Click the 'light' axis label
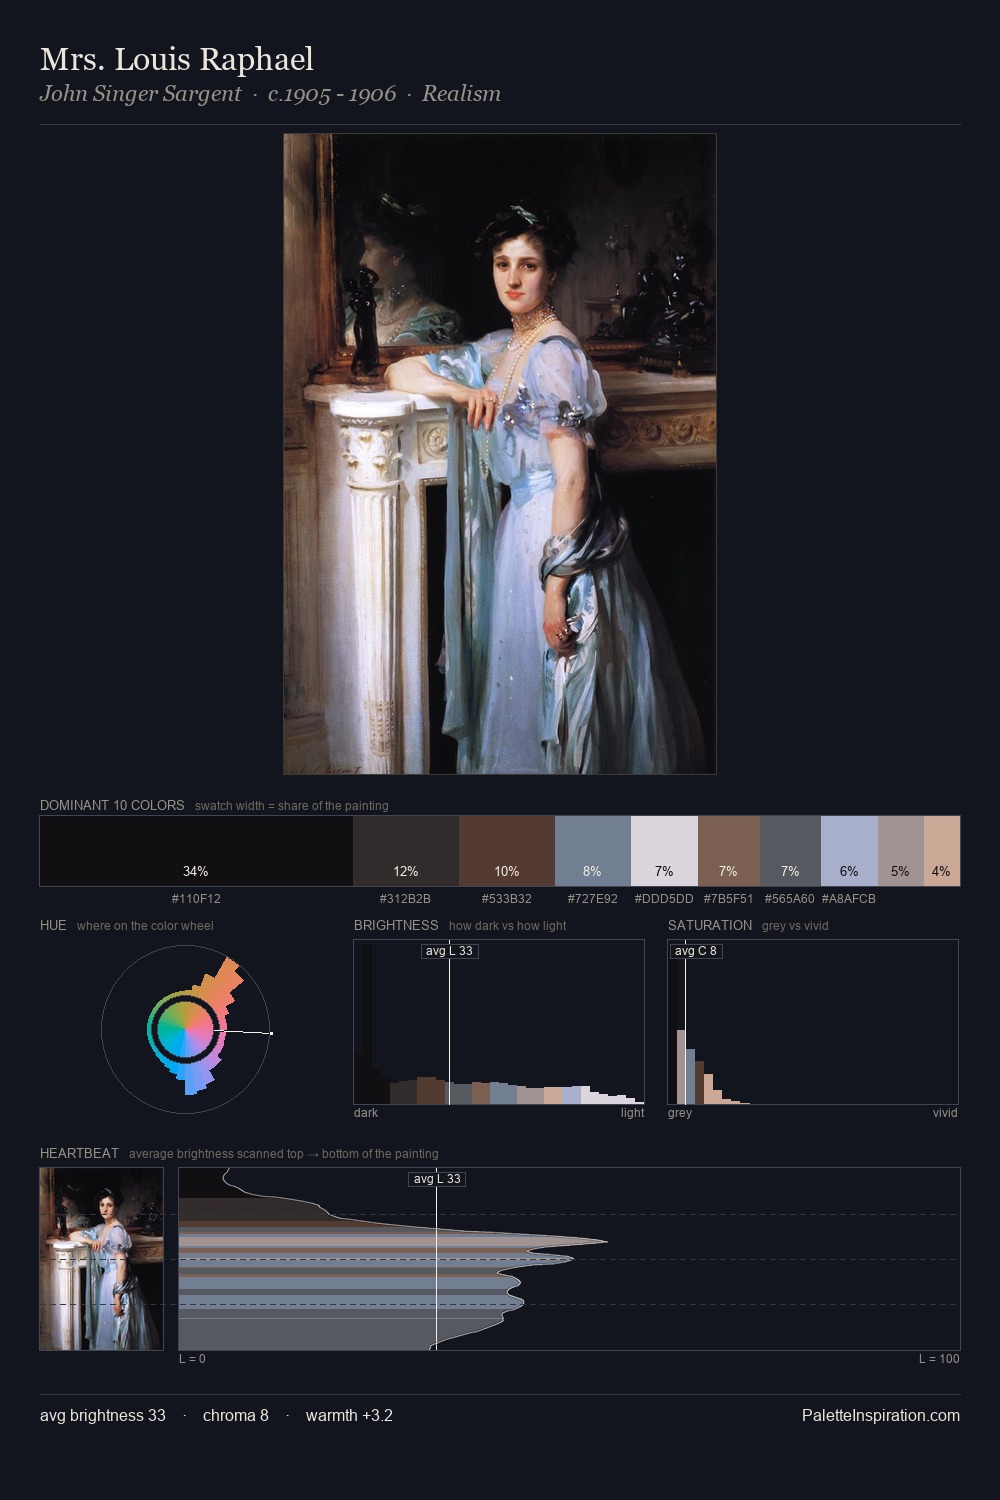 point(632,1113)
